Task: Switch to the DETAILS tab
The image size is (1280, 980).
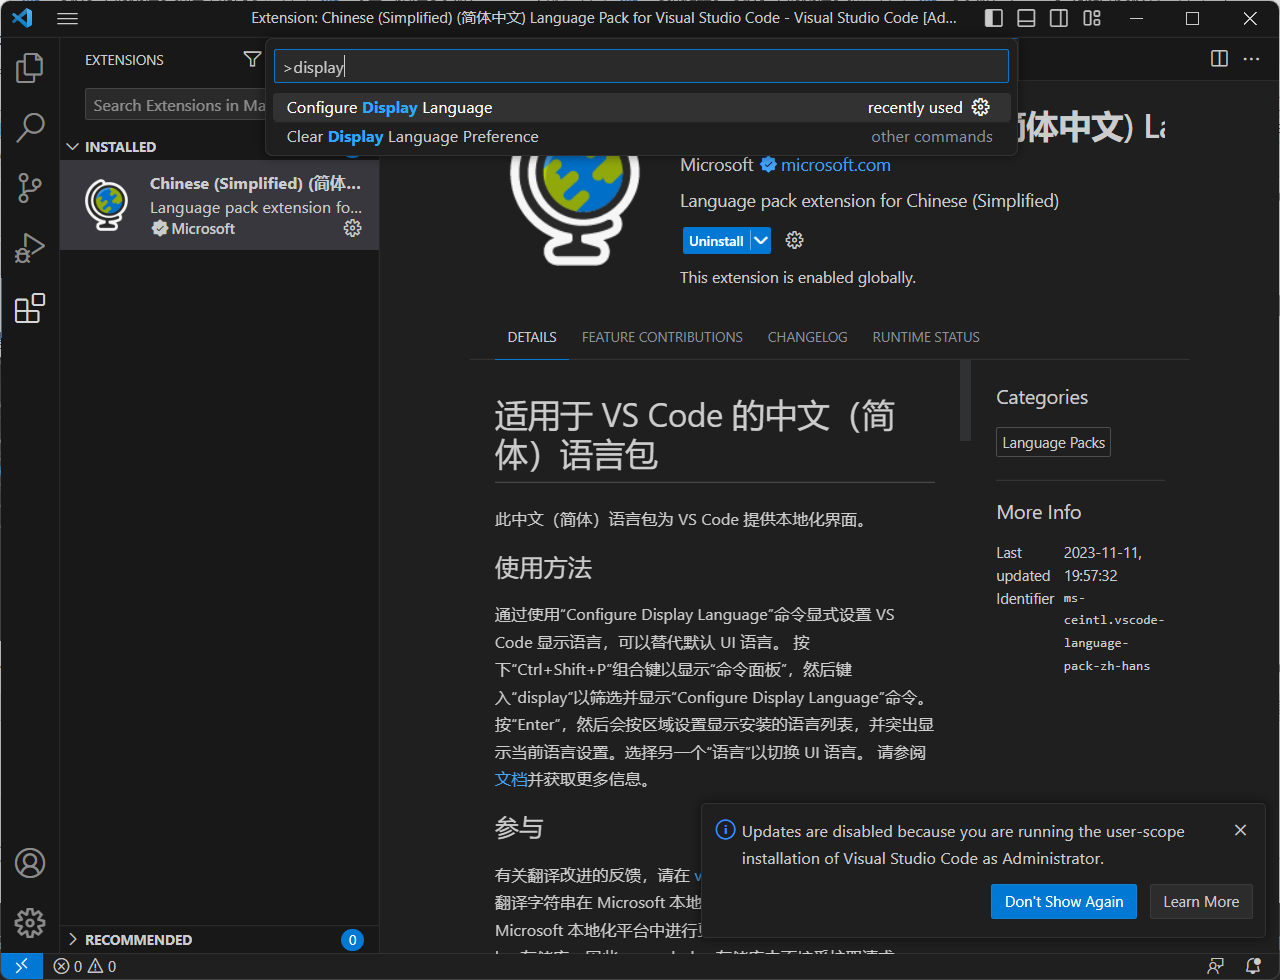Action: coord(532,337)
